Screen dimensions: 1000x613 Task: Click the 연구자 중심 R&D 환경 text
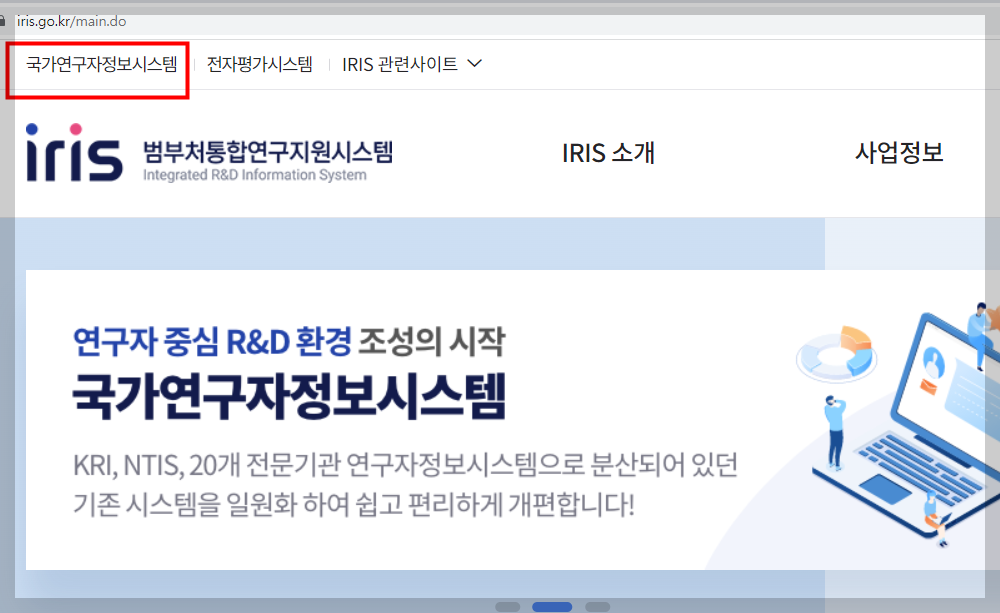[212, 341]
